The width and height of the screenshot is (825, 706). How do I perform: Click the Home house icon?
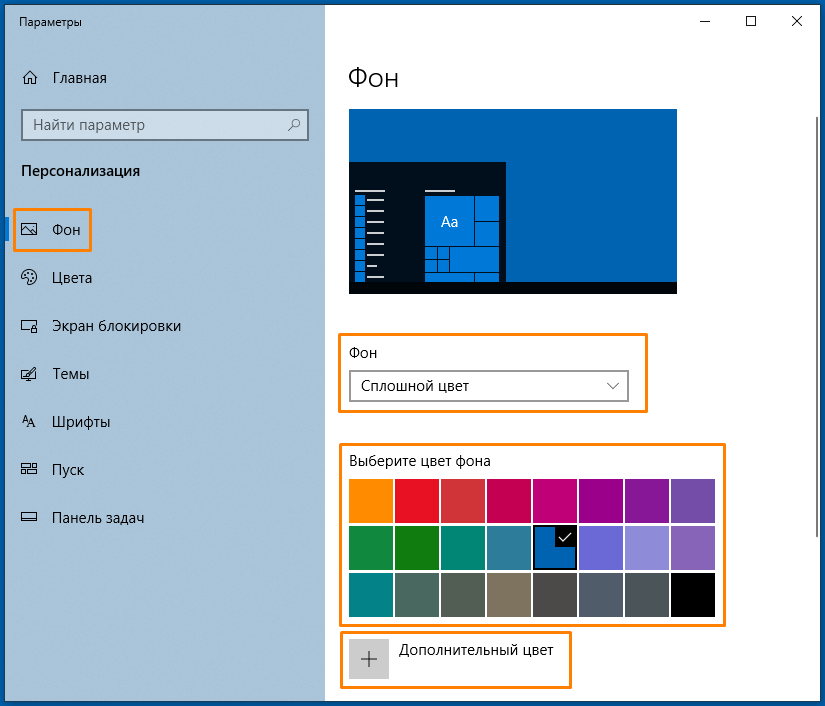(x=30, y=78)
